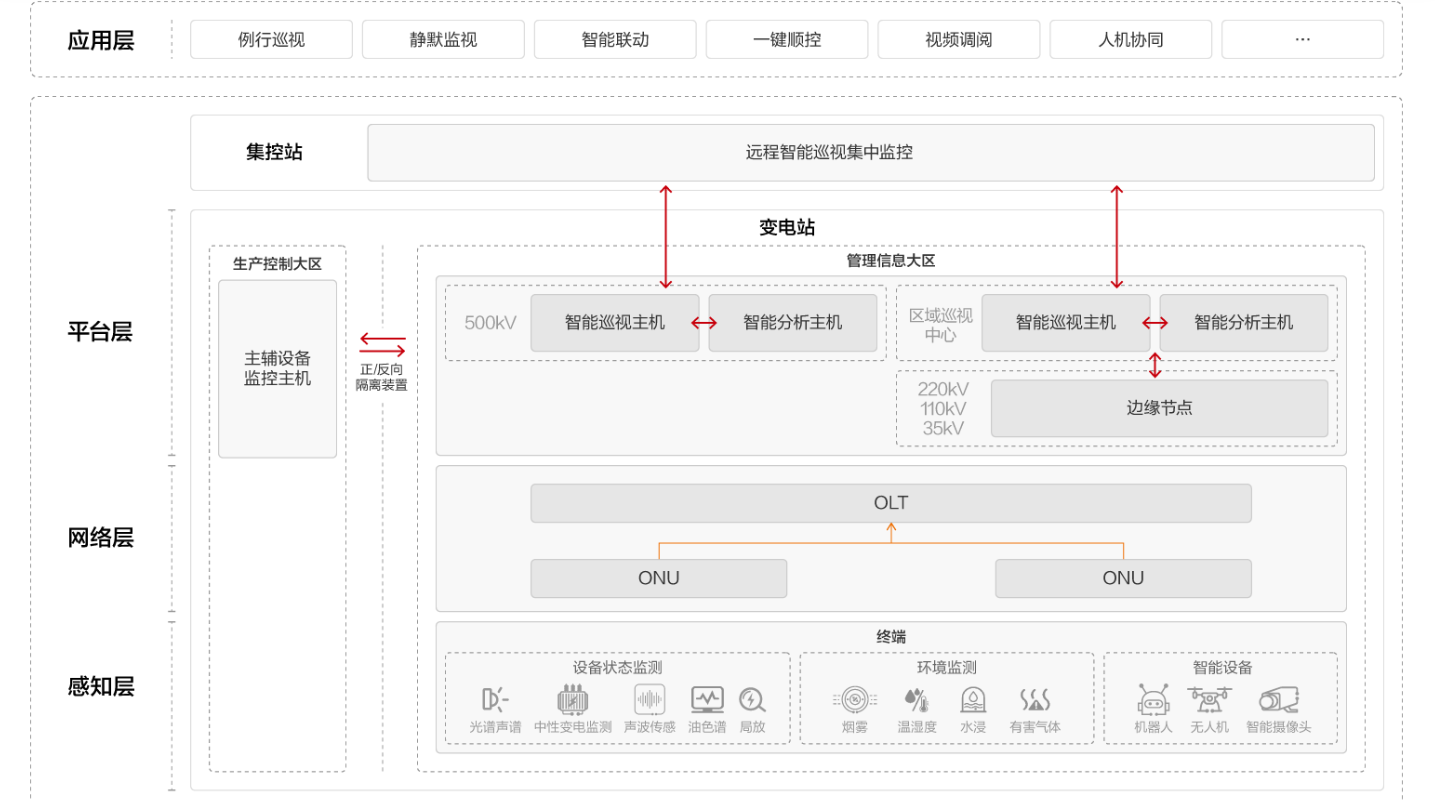Select the OLT network block
The width and height of the screenshot is (1439, 801).
click(890, 503)
